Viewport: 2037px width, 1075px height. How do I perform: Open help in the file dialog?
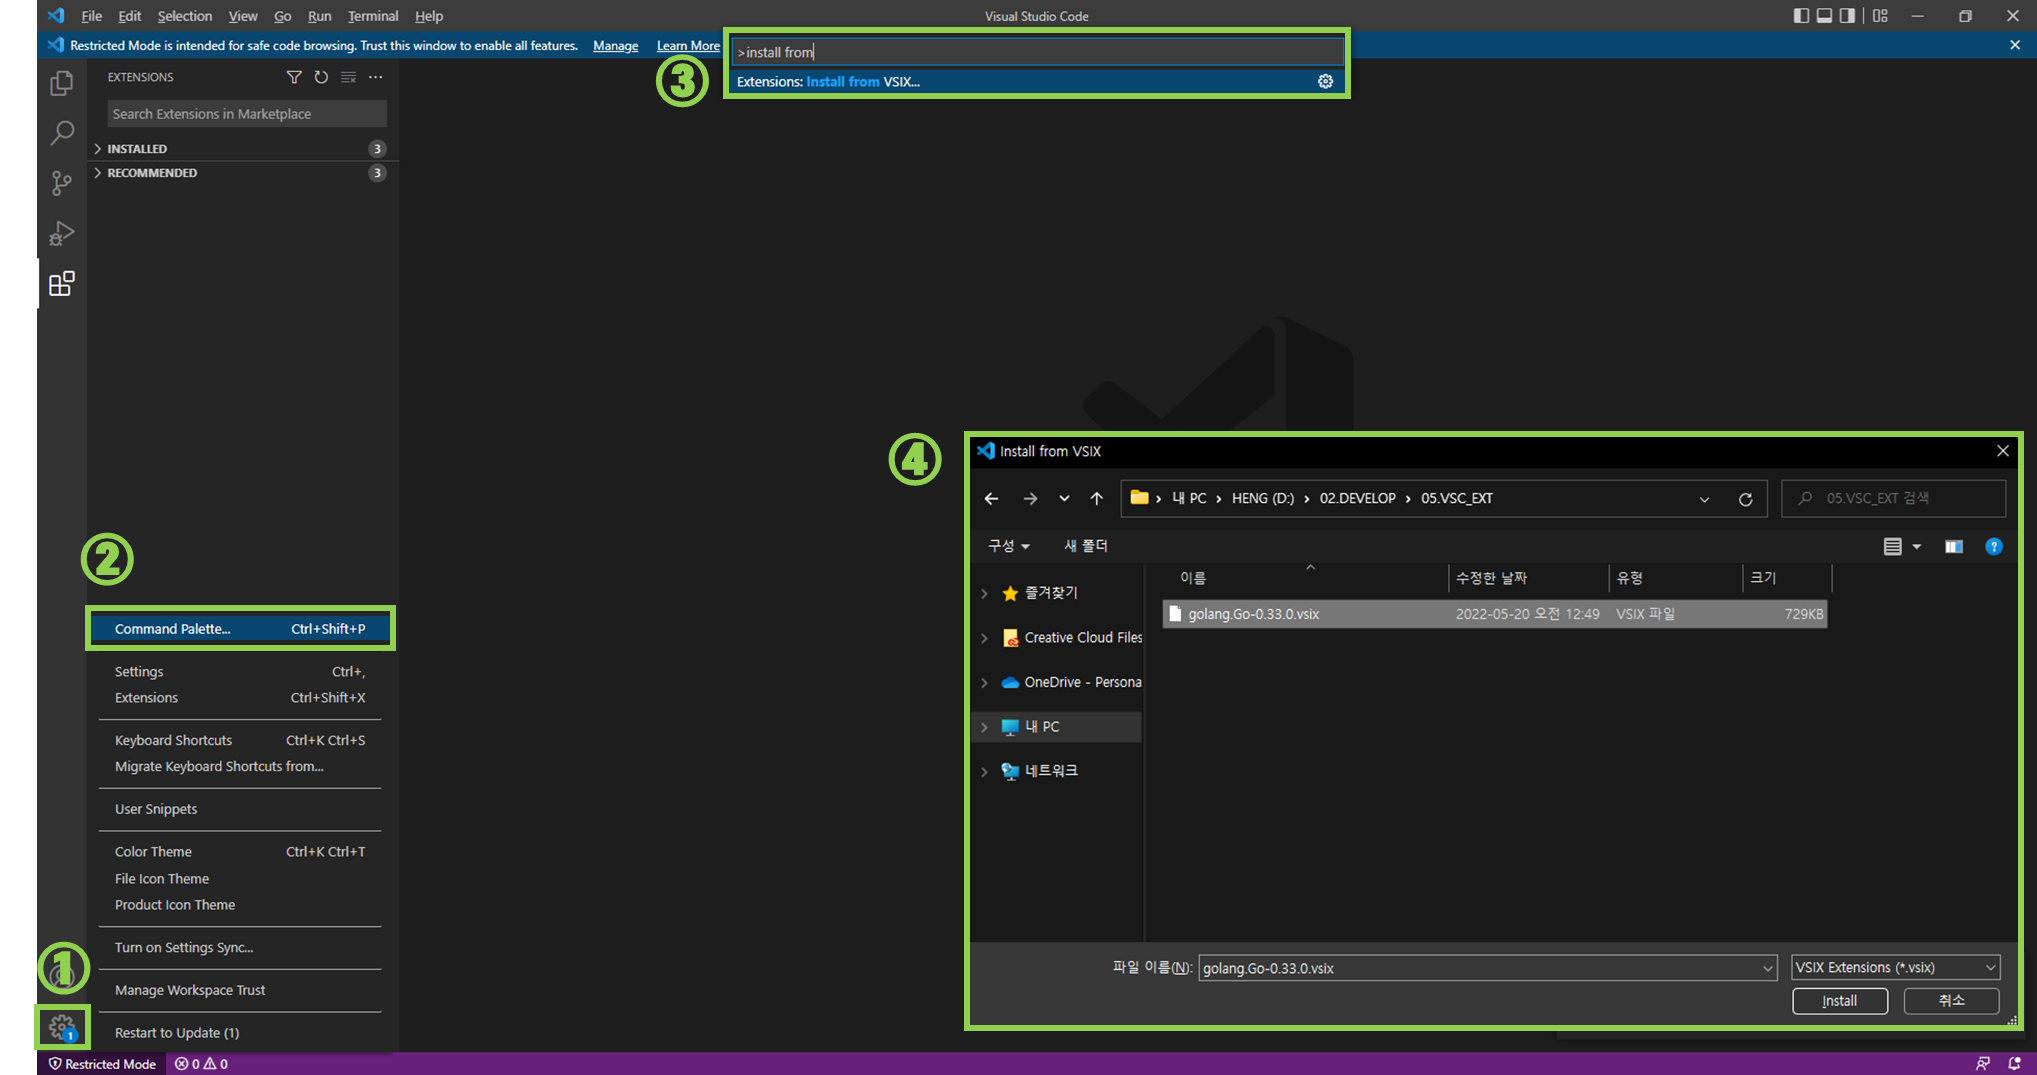point(1994,546)
